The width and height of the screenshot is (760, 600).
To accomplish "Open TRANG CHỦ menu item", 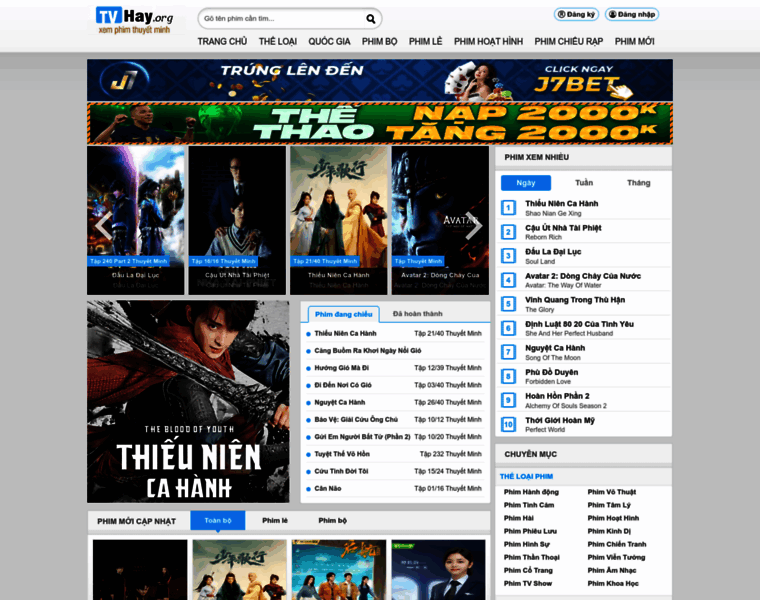I will 222,42.
